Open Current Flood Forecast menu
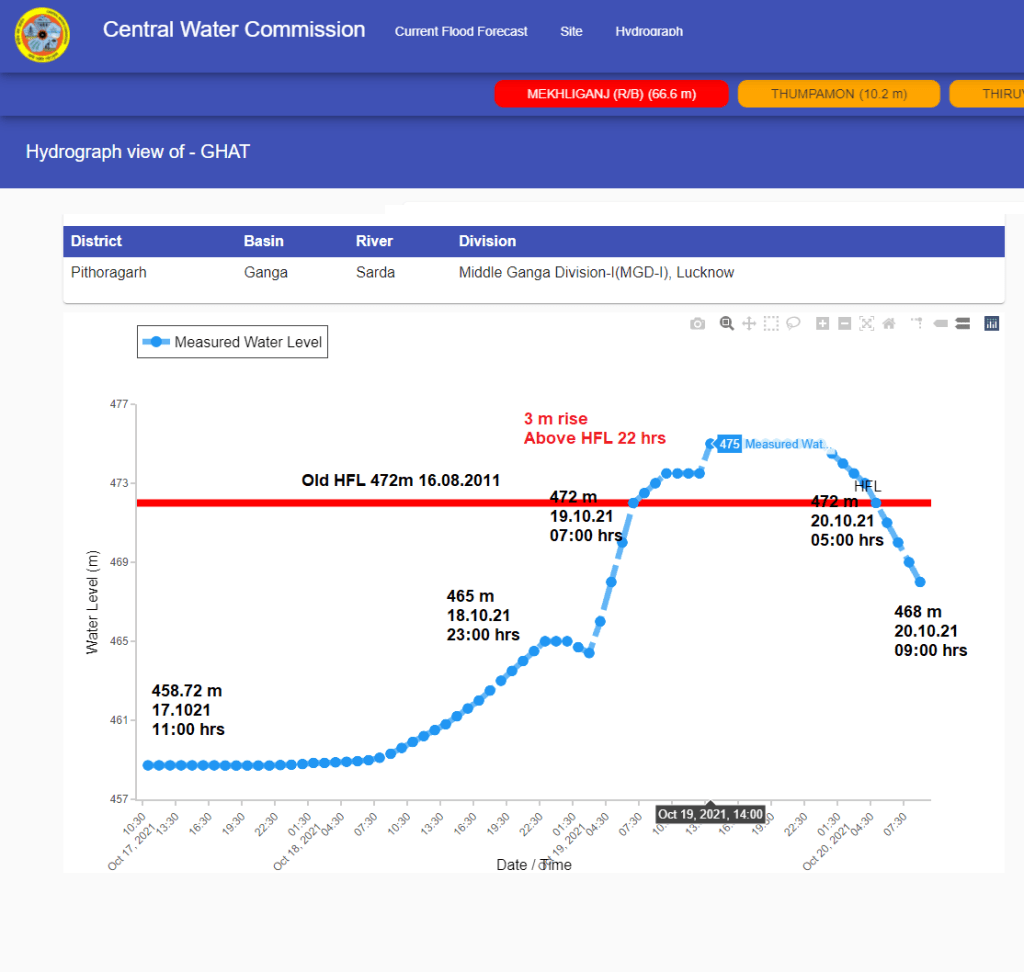This screenshot has height=972, width=1024. (461, 32)
